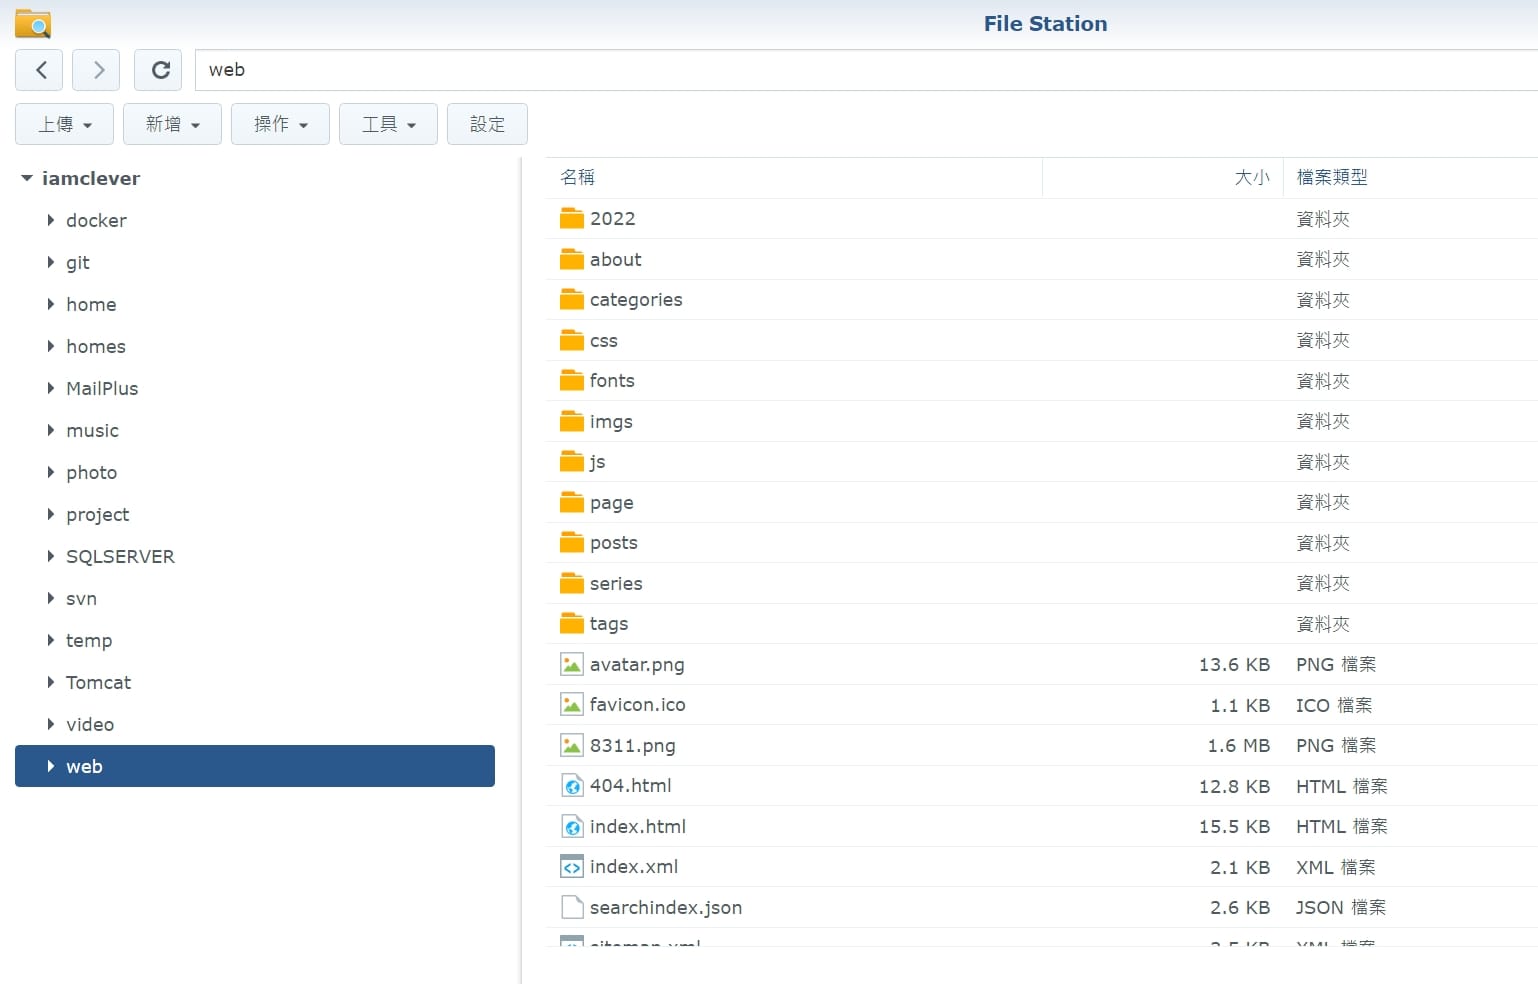Viewport: 1538px width, 984px height.
Task: Select the posts folder name
Action: (613, 543)
